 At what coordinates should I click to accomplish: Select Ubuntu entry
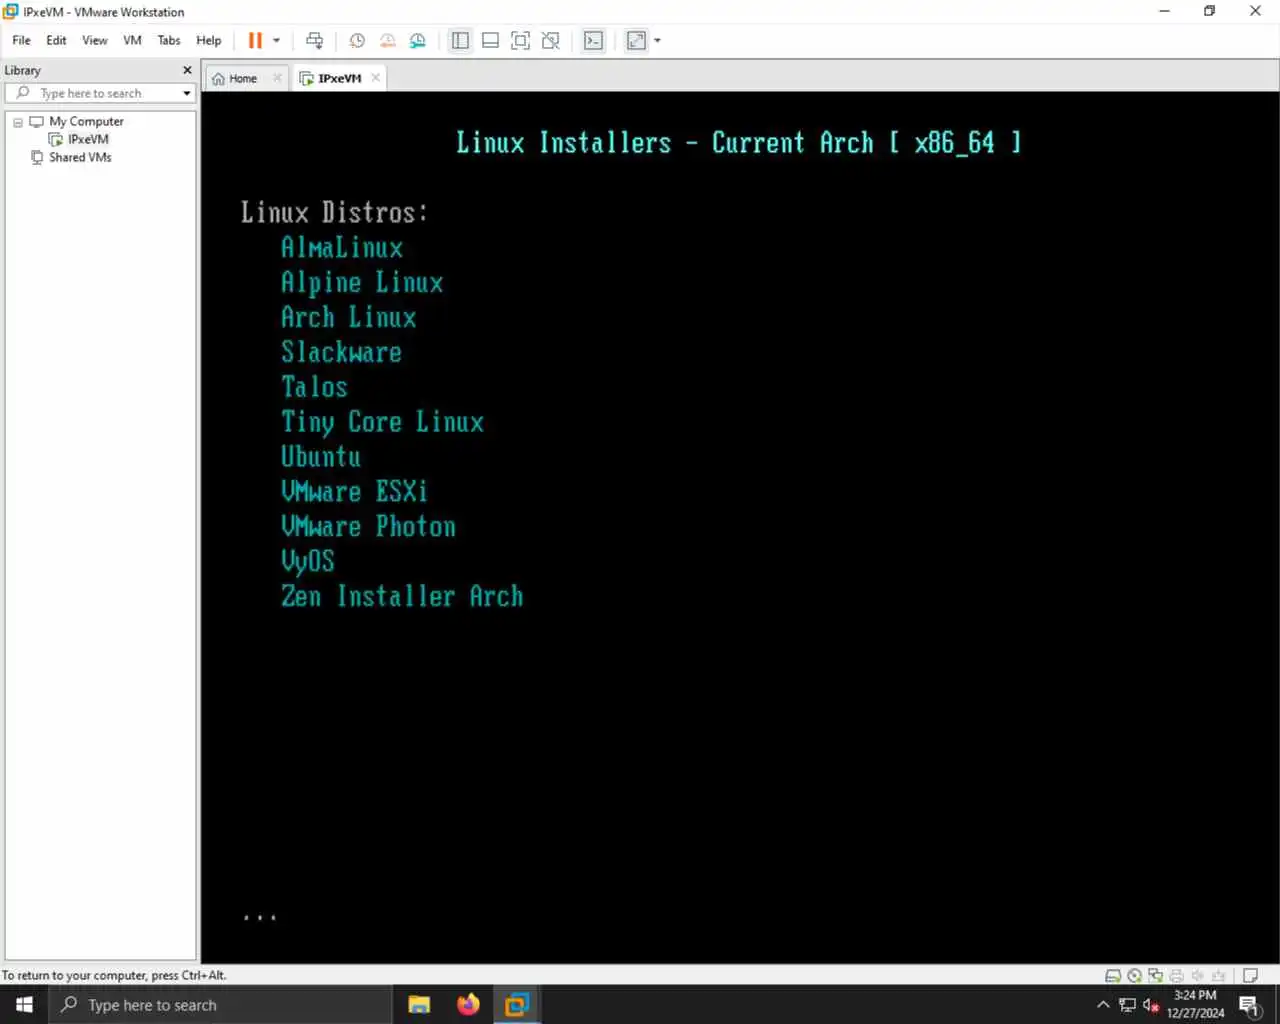tap(320, 457)
